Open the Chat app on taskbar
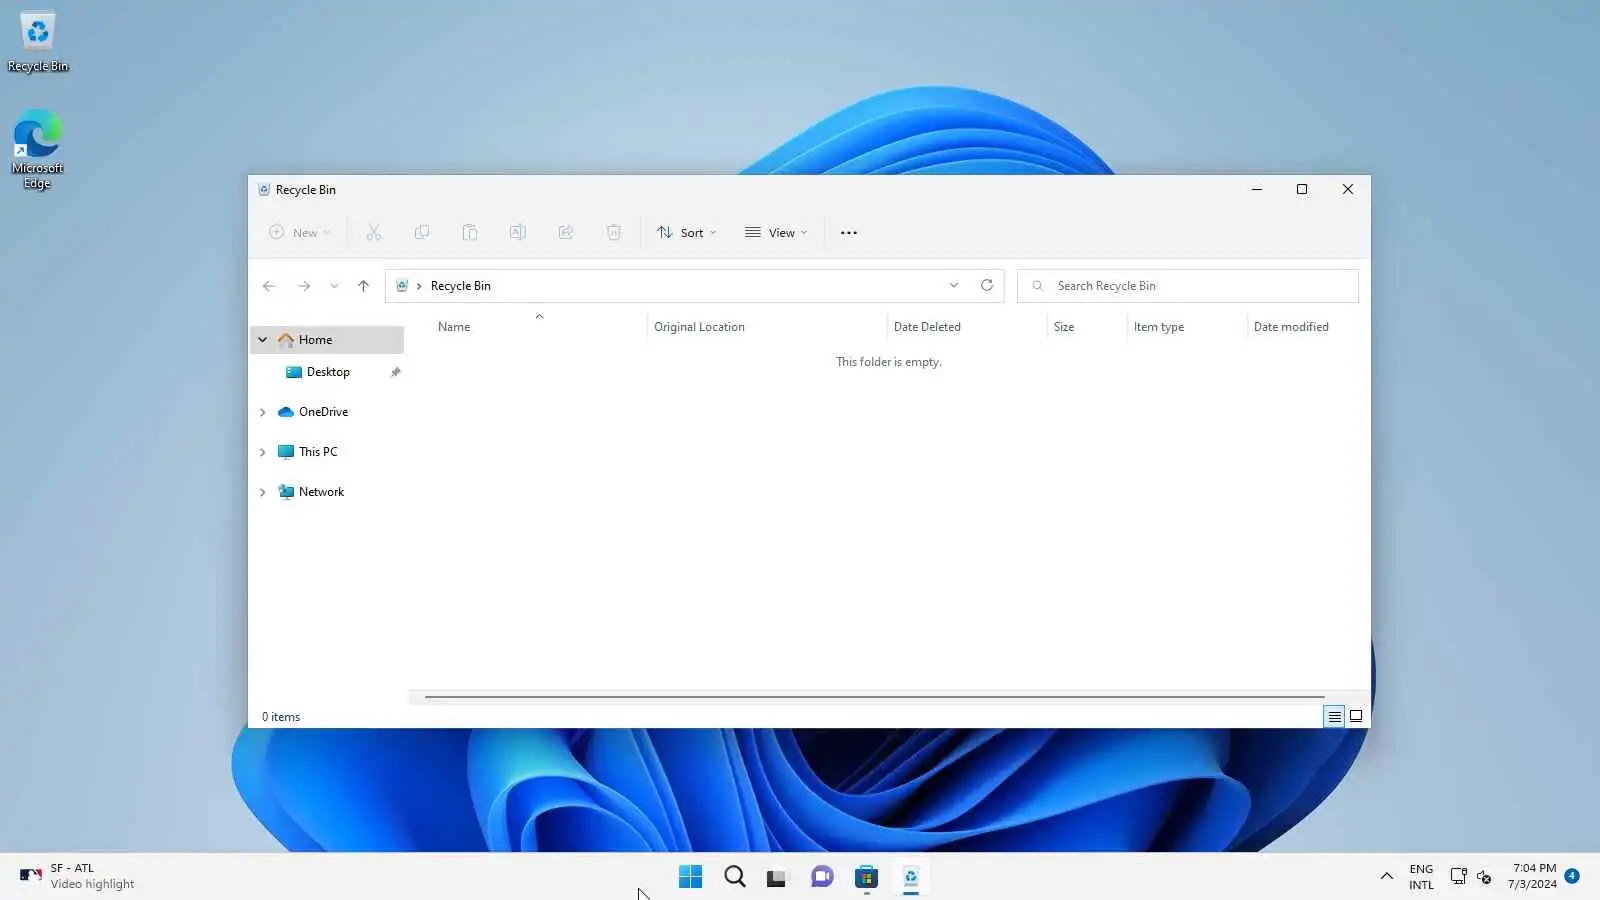1600x900 pixels. 822,877
